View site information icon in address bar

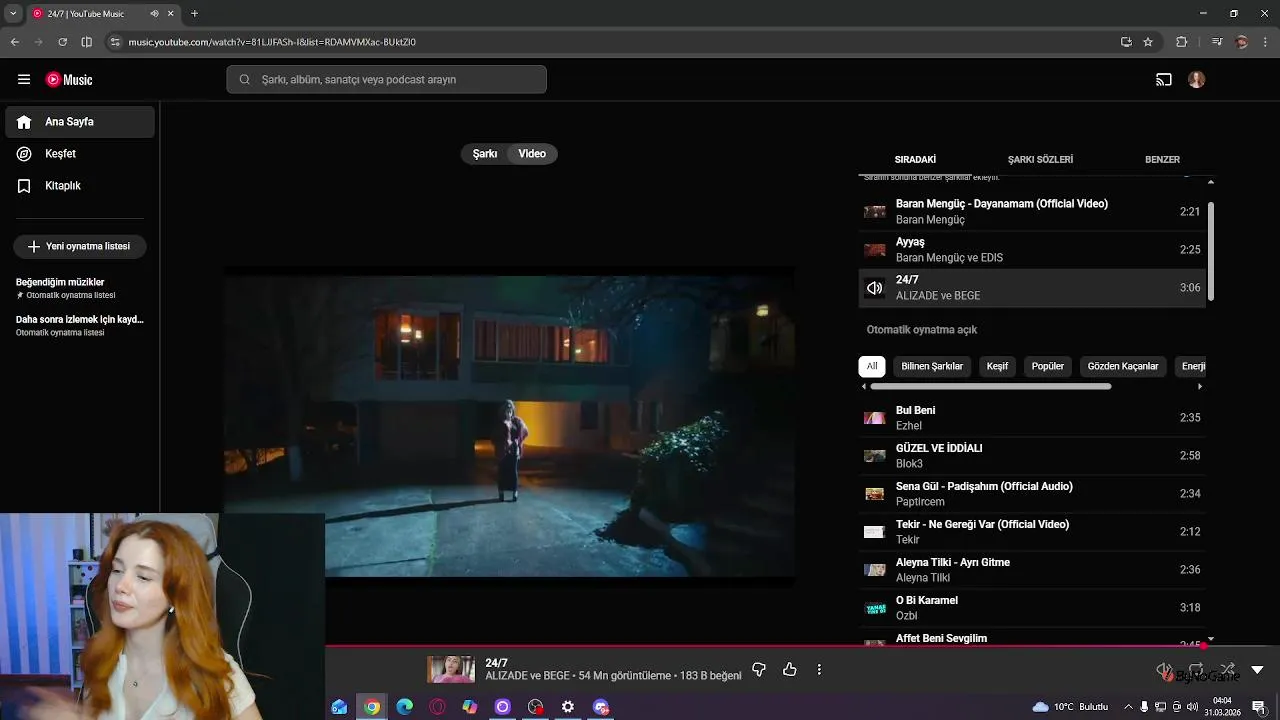click(115, 42)
